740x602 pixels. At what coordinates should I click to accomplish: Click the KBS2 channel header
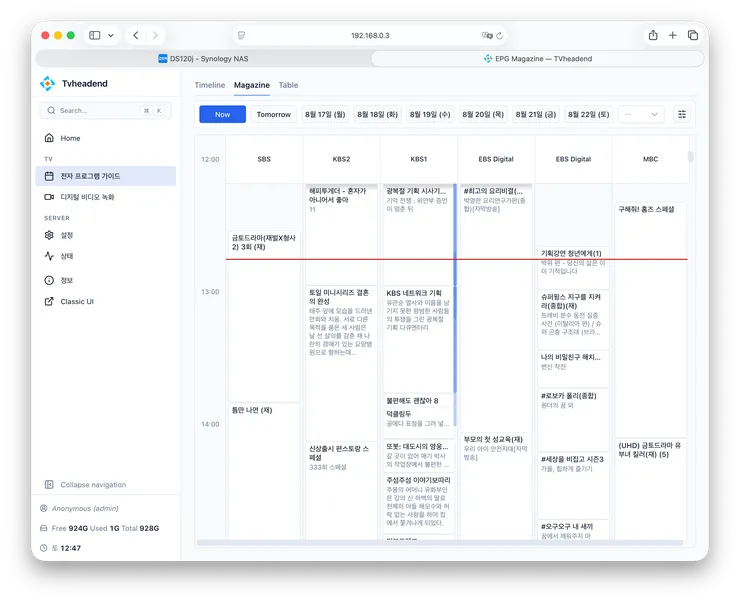pos(341,159)
